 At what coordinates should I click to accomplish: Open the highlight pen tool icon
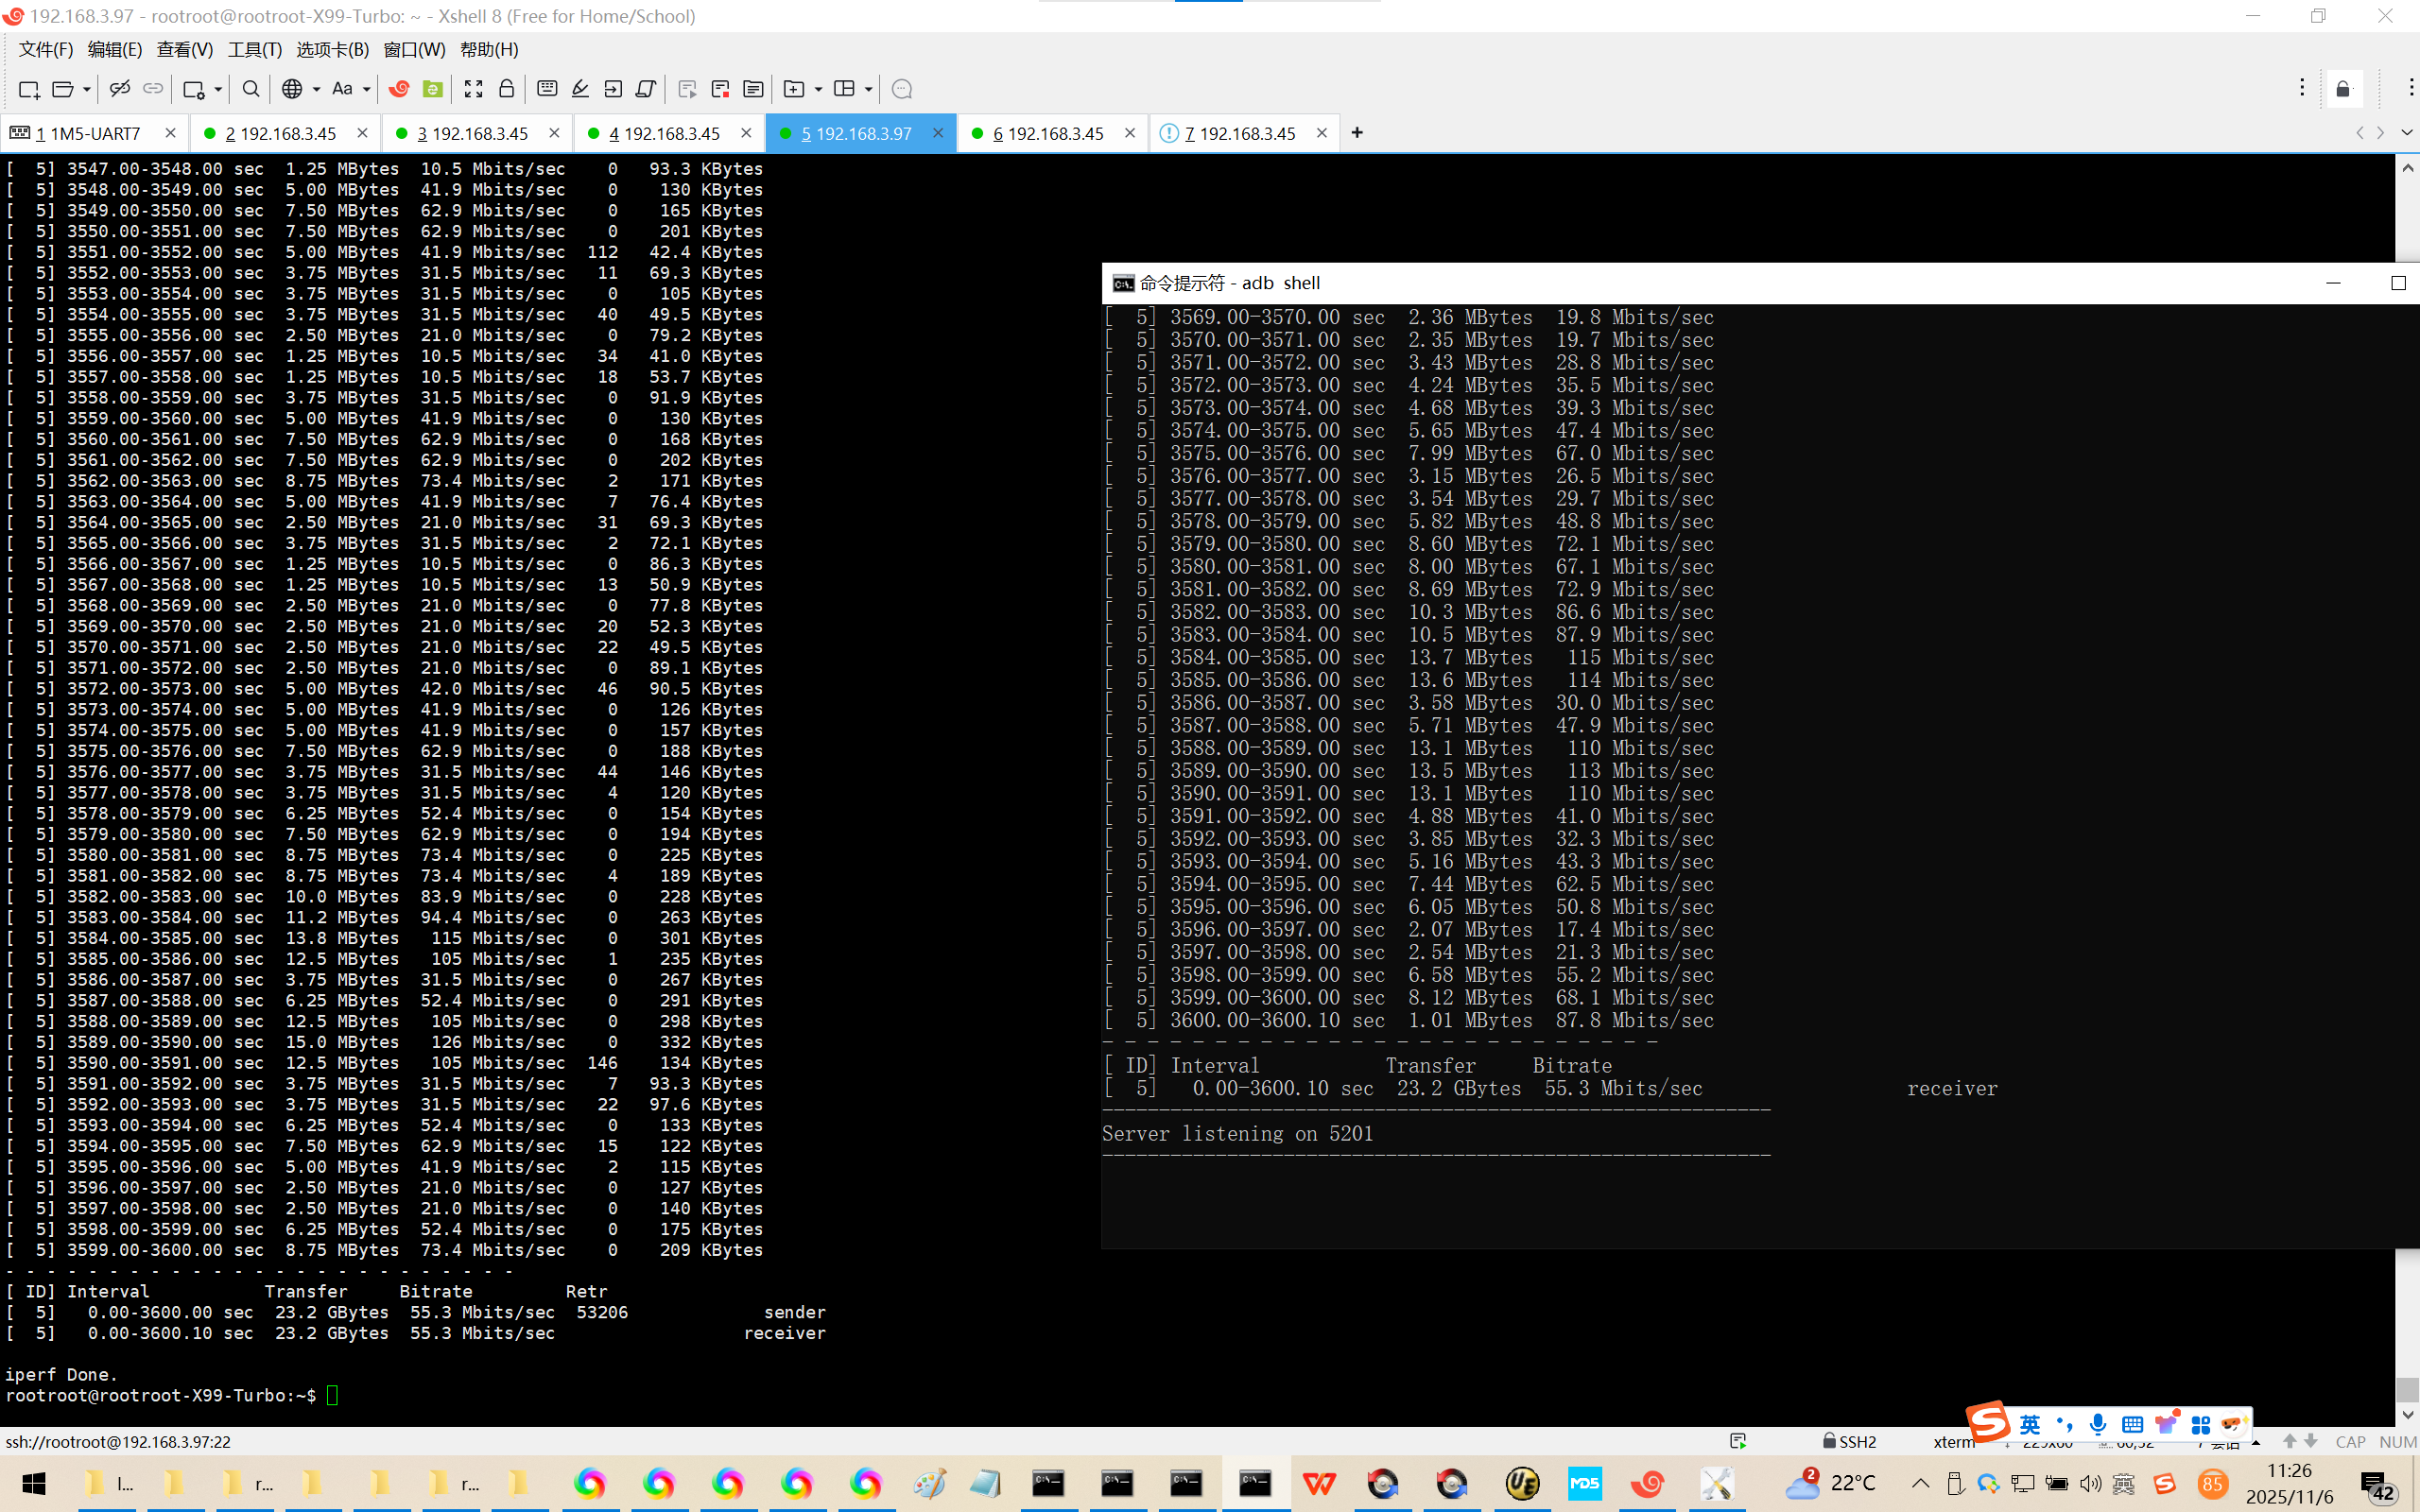tap(580, 89)
